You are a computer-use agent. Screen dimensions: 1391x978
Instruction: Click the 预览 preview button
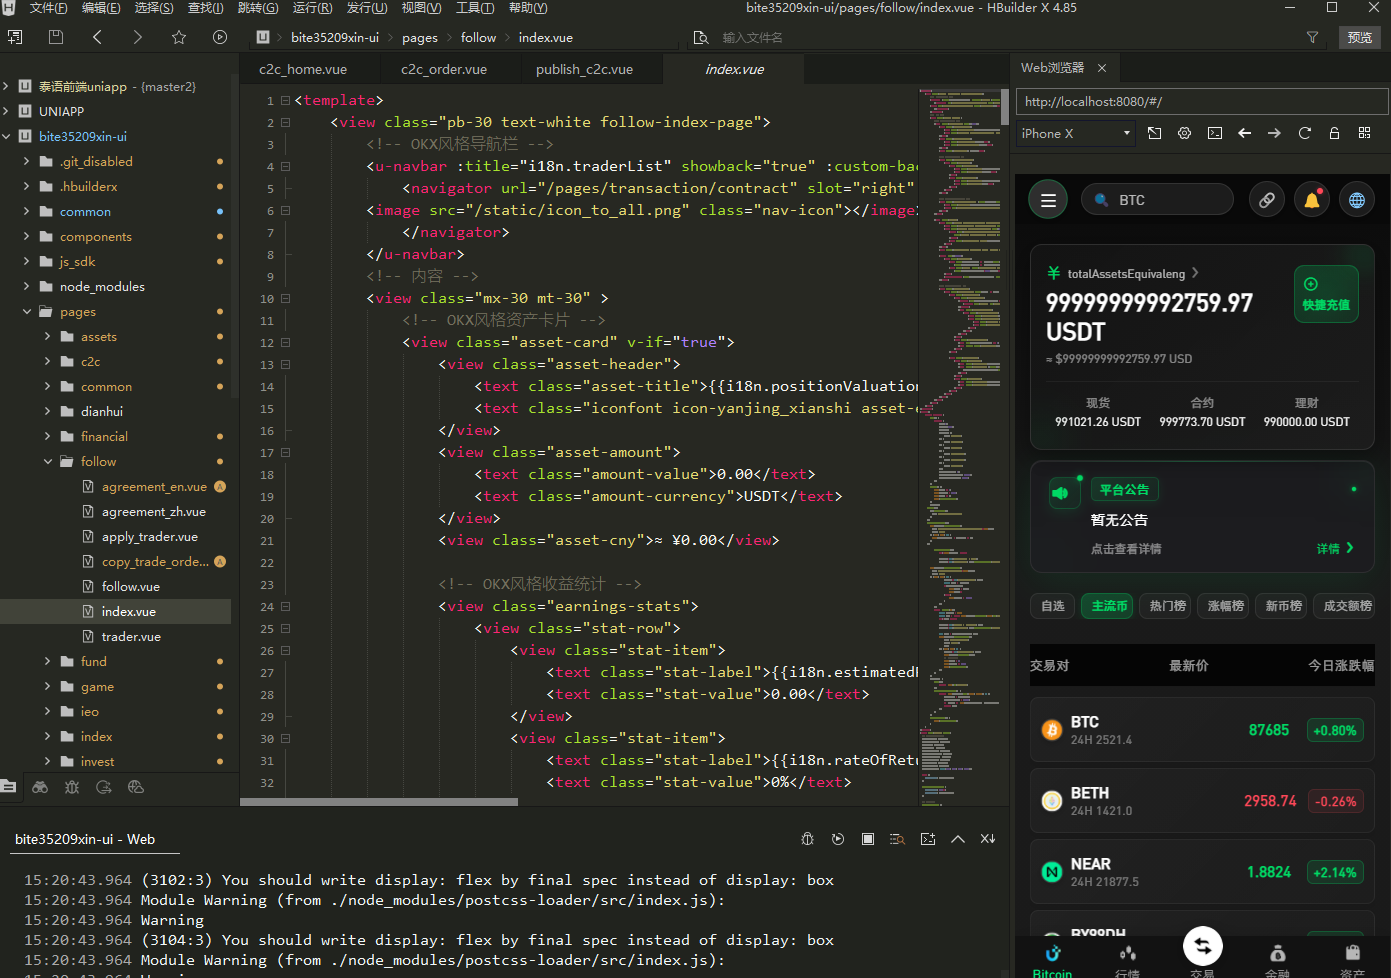[1359, 37]
